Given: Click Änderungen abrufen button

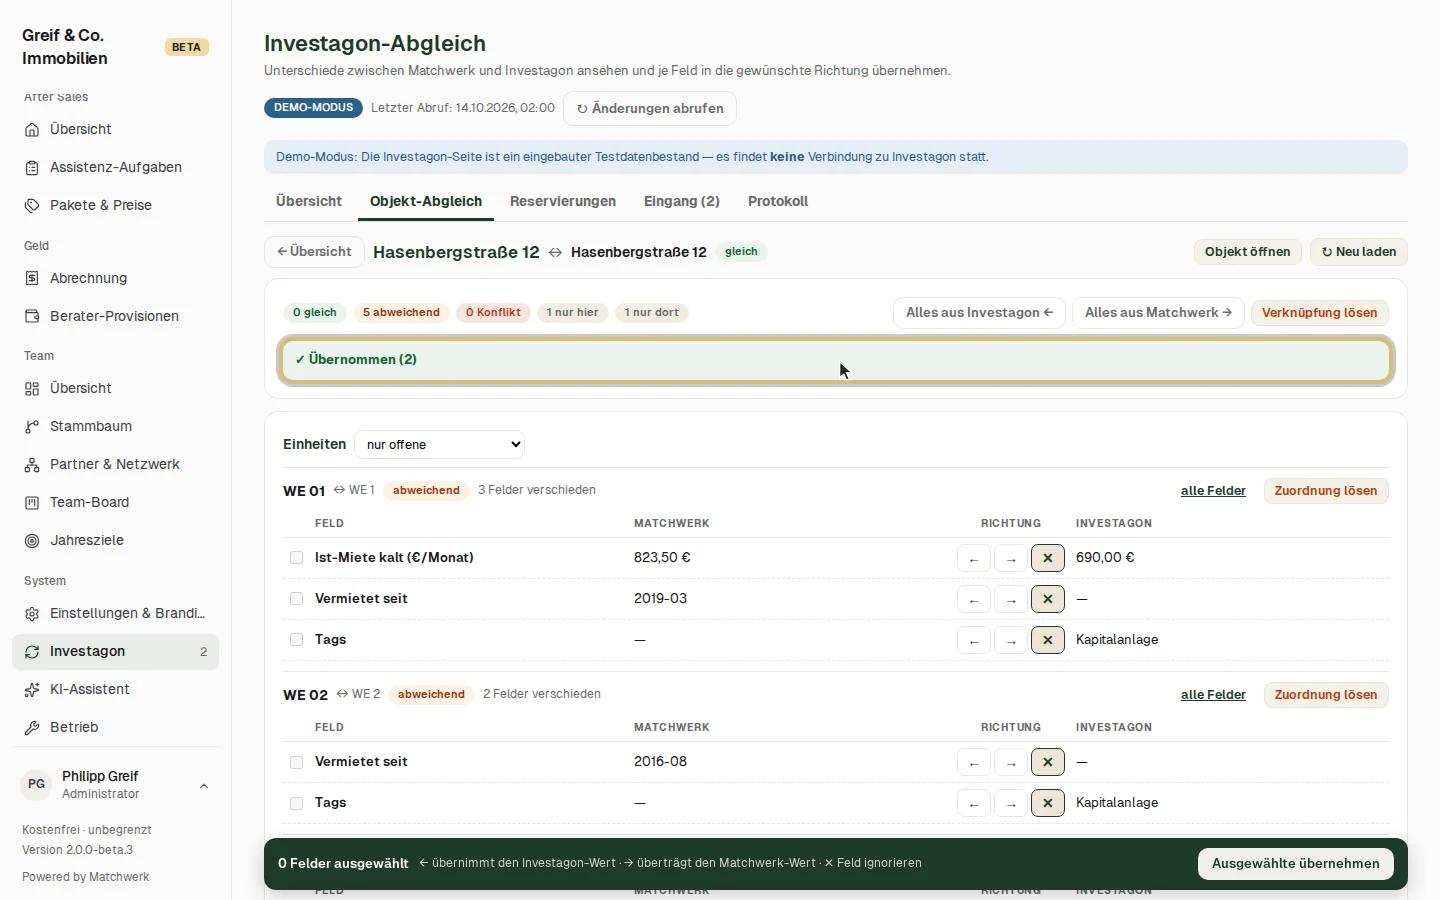Looking at the screenshot, I should click(650, 109).
